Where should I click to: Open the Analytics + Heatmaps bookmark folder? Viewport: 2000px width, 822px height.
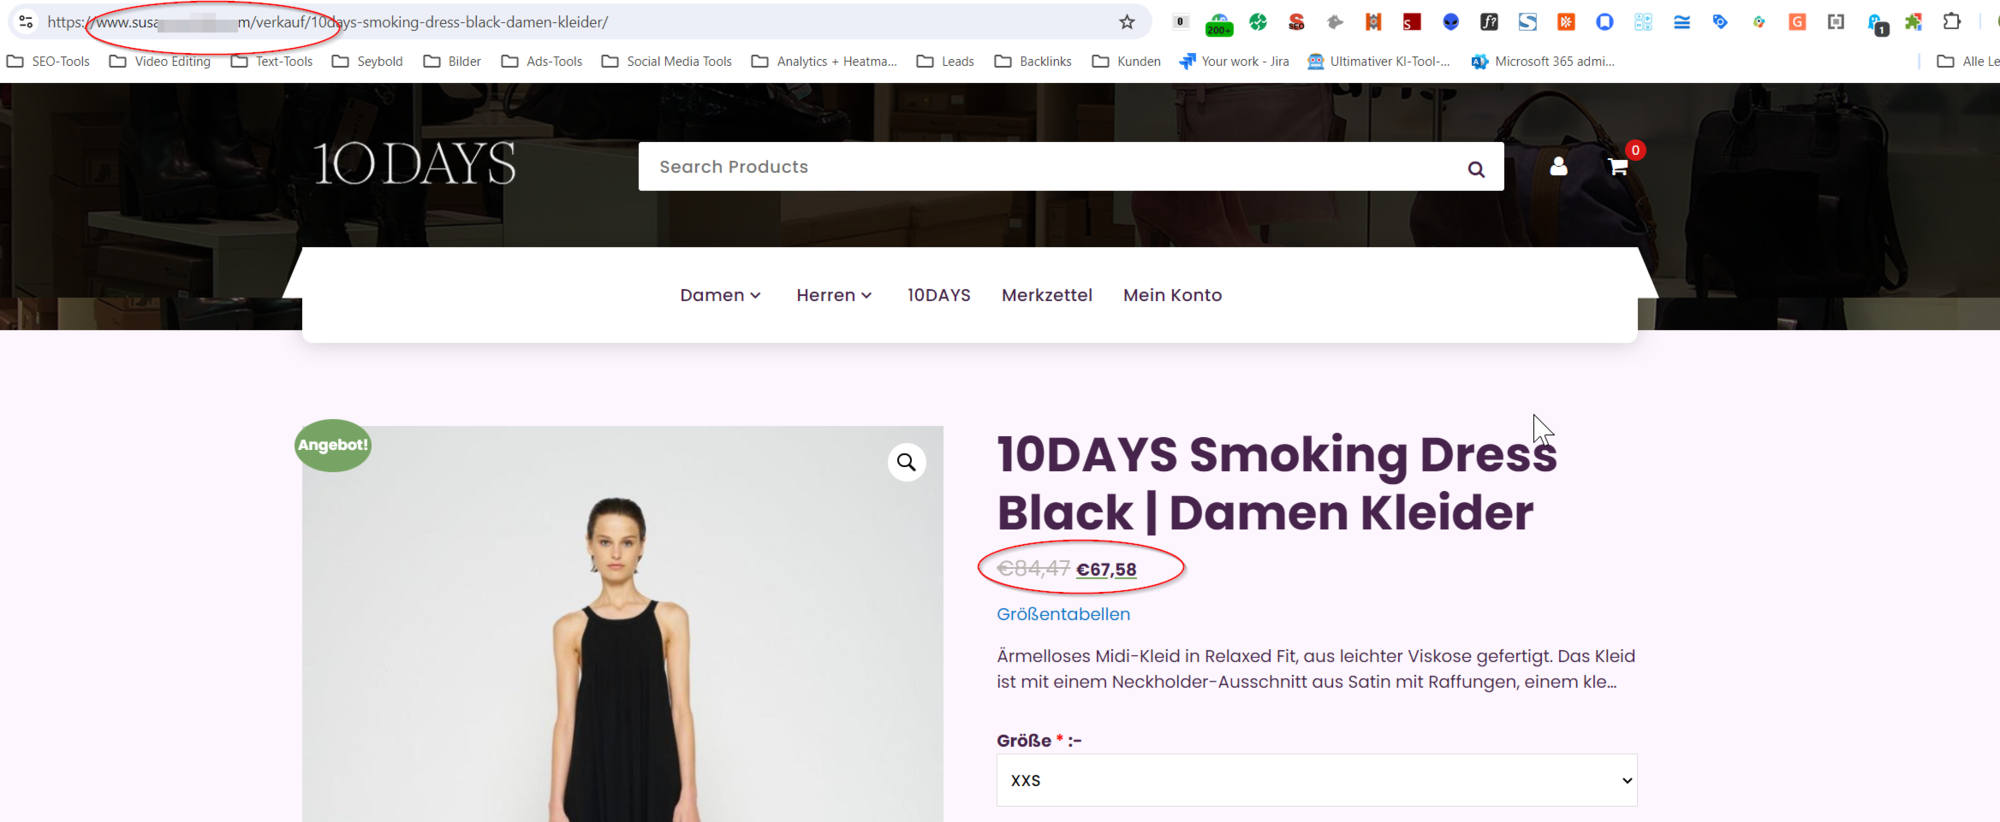click(824, 61)
